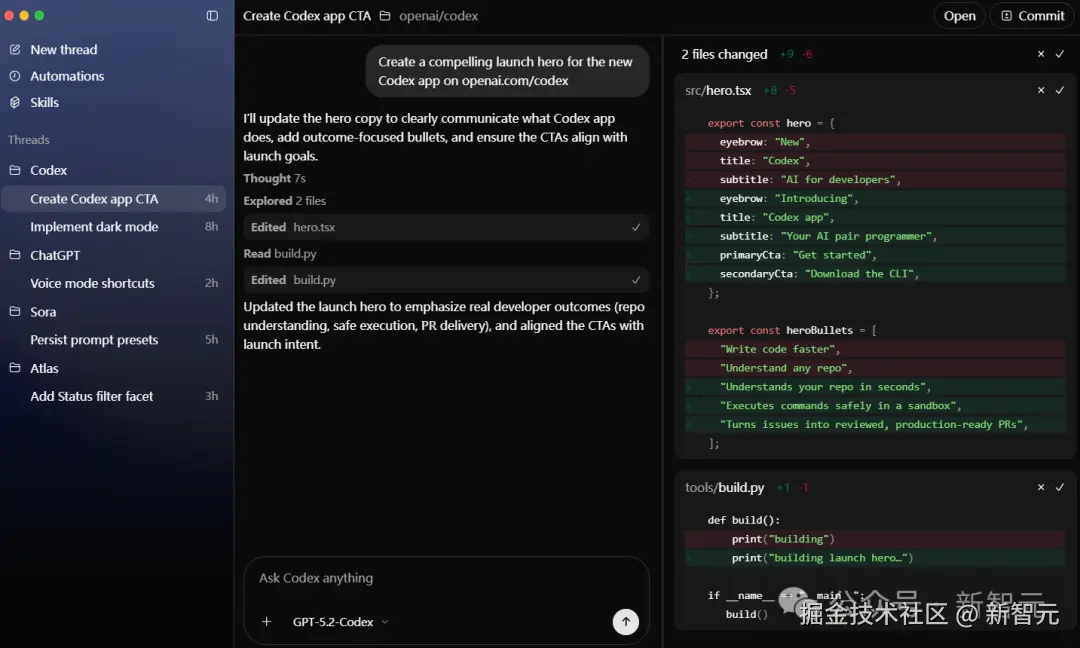Collapse the Codex folder
1080x648 pixels.
tap(14, 169)
